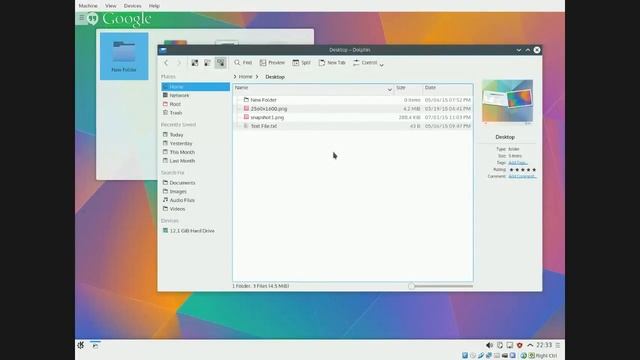640x360 pixels.
Task: Select Root in Places sidebar
Action: click(x=196, y=104)
